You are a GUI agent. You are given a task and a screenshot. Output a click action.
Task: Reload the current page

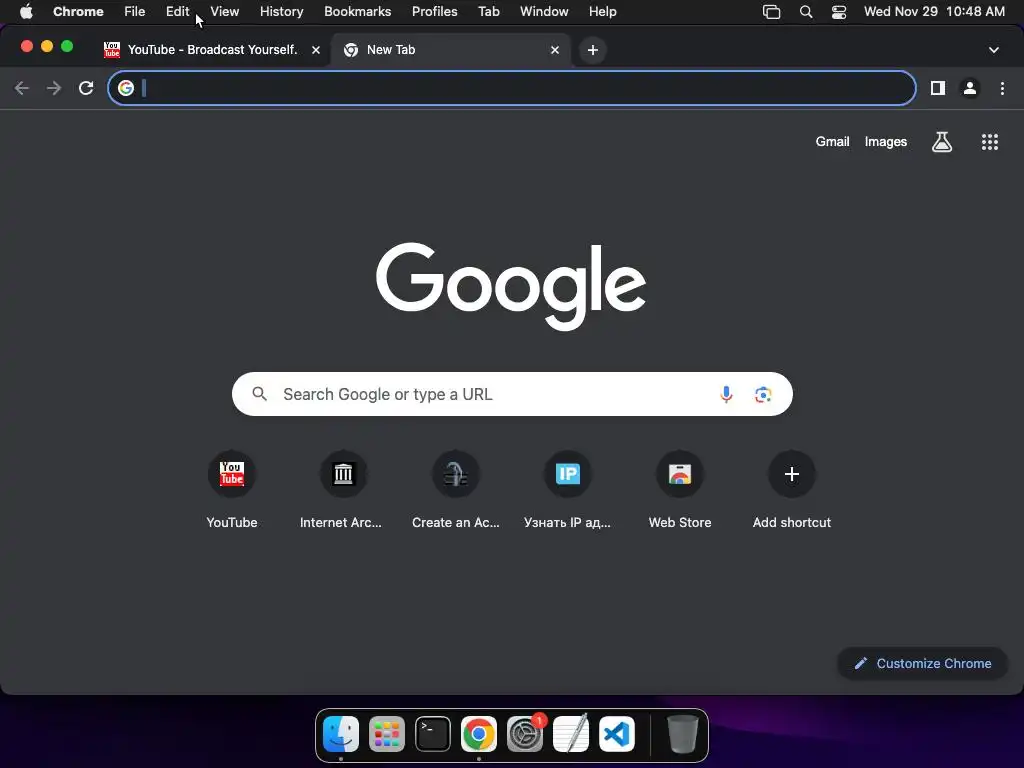86,88
